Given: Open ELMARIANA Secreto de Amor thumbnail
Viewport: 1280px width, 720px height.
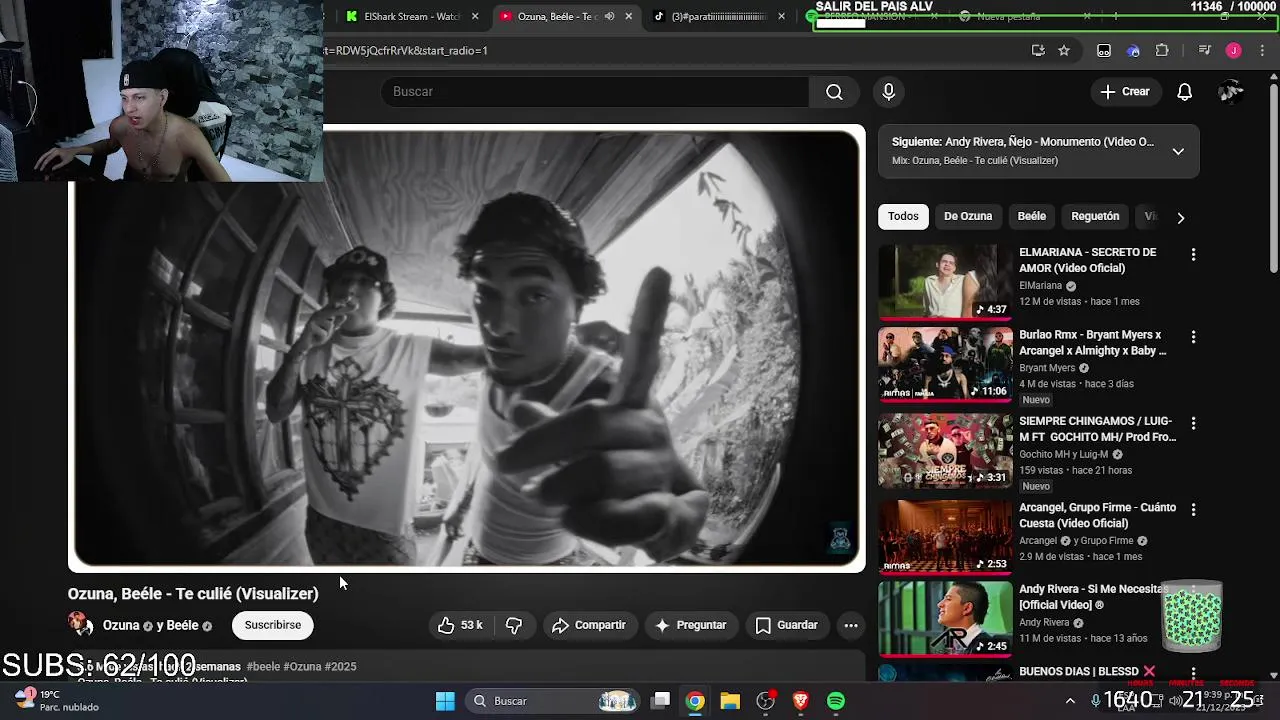Looking at the screenshot, I should pos(945,282).
